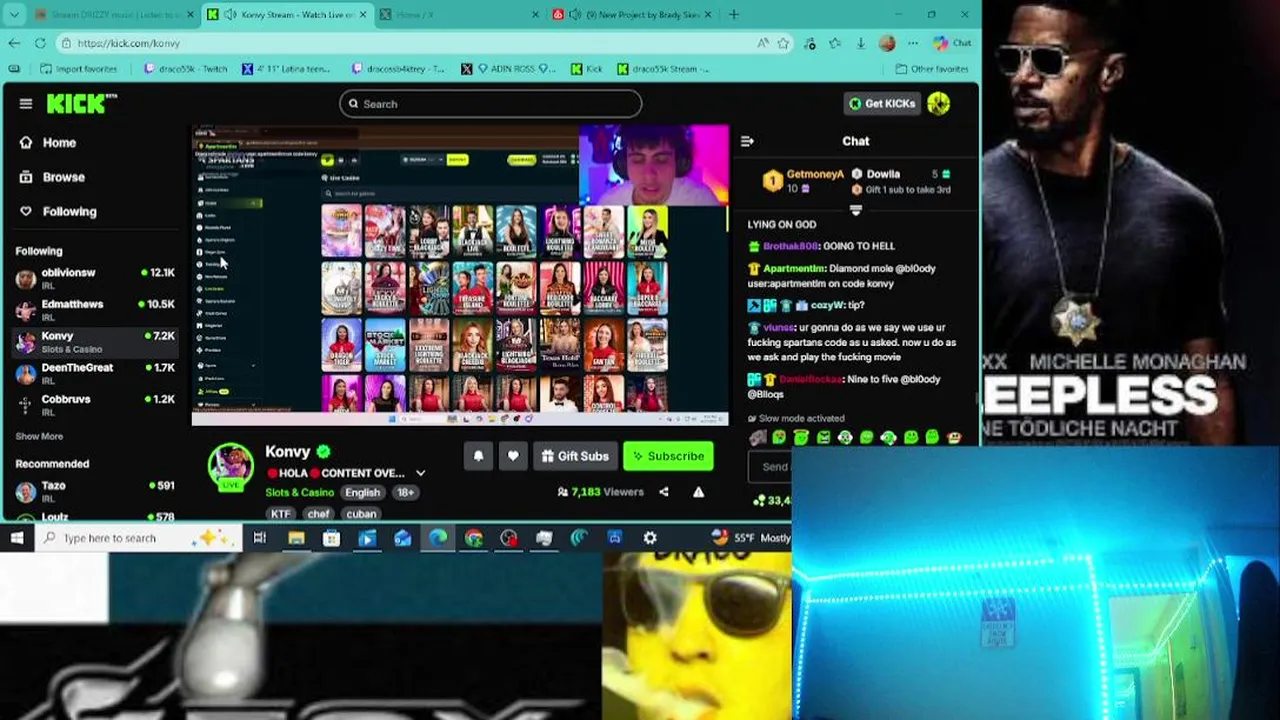Switch to the Home / X browser tab

coord(458,14)
